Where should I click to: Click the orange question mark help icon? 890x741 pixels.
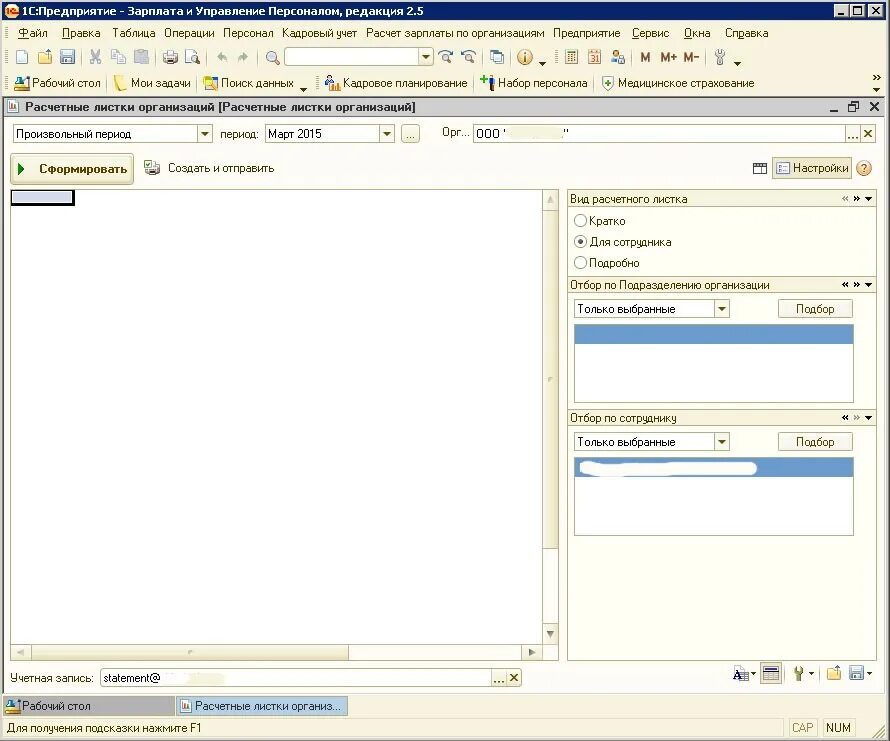[x=864, y=168]
